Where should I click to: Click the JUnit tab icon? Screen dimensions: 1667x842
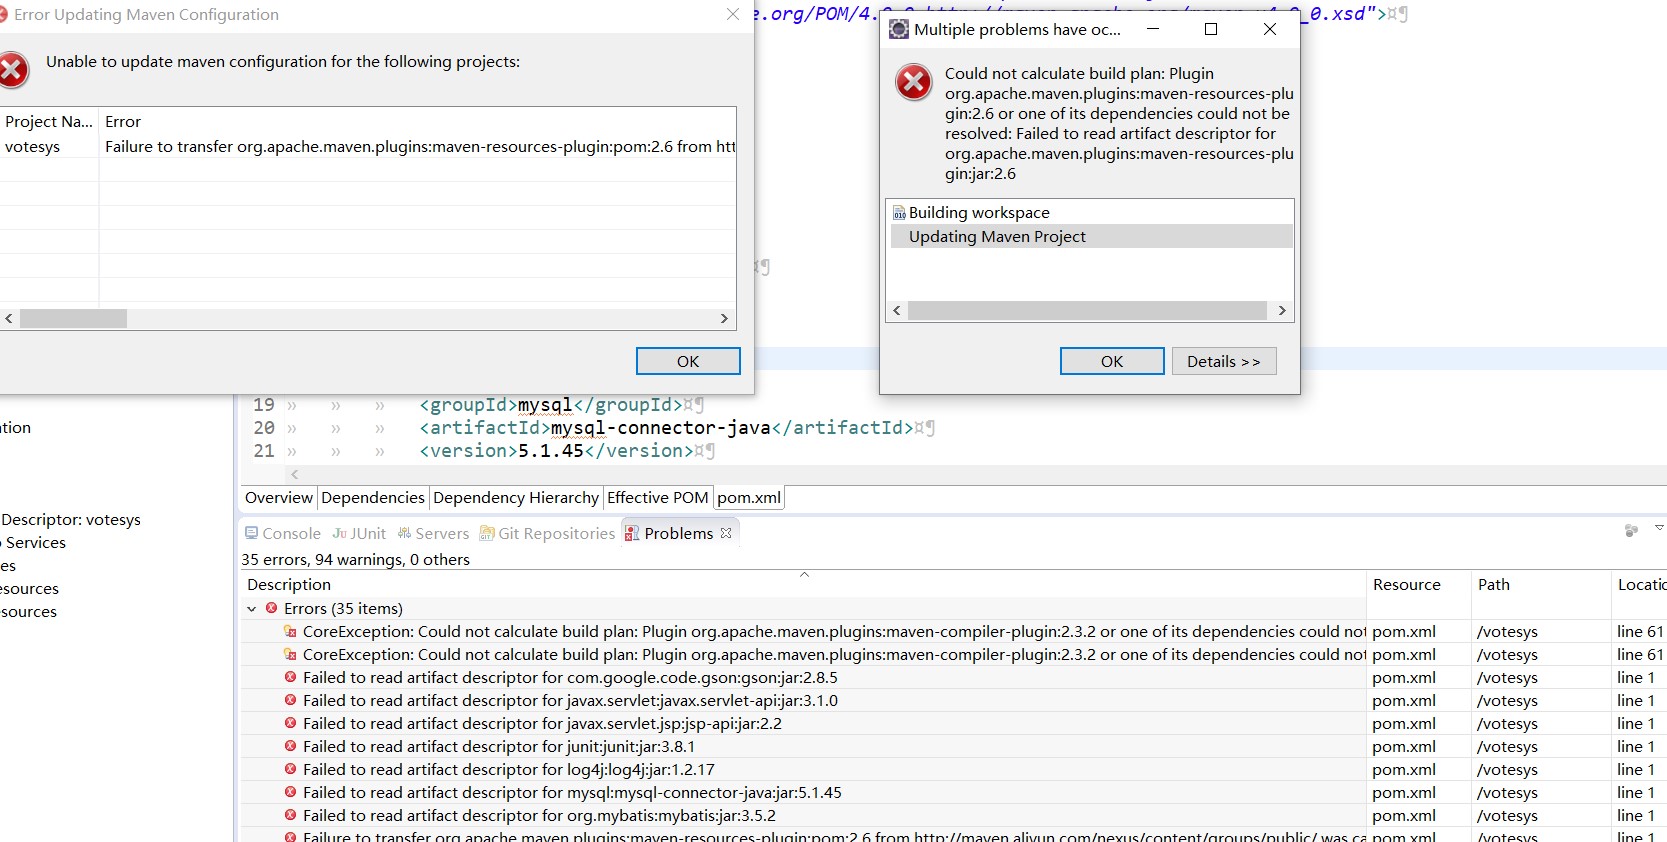tap(339, 533)
